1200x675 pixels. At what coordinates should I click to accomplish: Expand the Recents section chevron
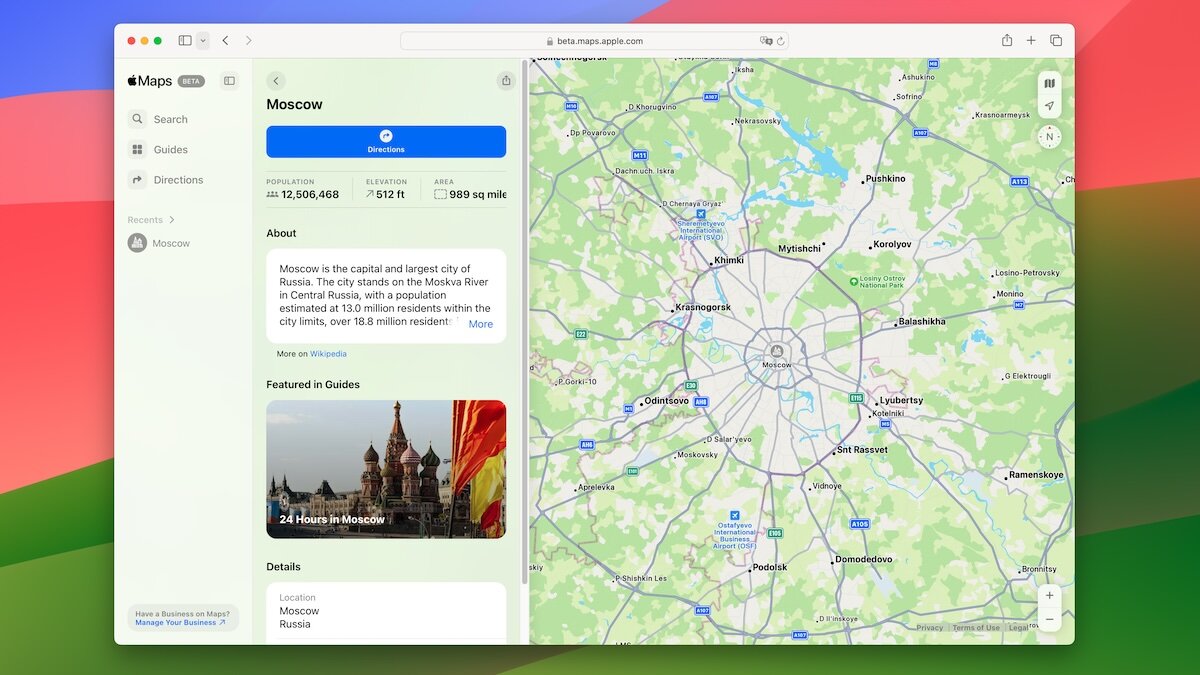point(172,220)
